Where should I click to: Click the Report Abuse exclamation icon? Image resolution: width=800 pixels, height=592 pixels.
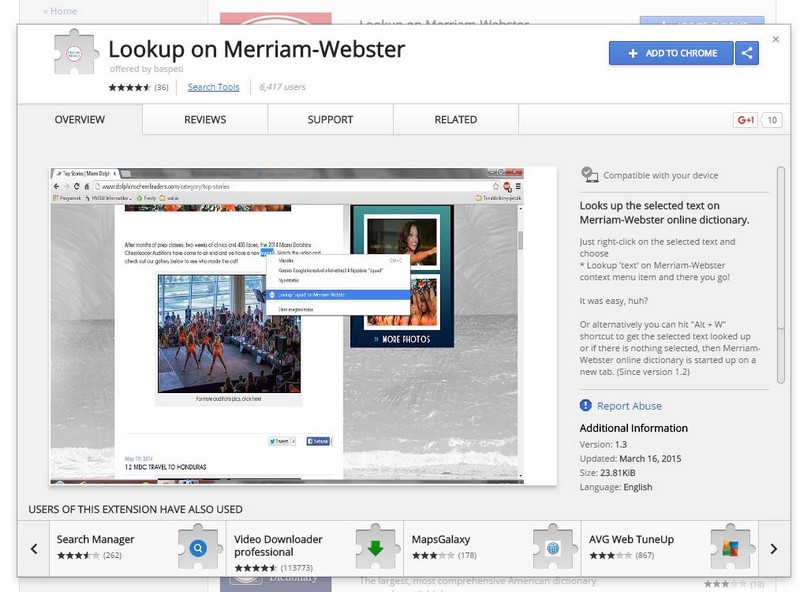[586, 406]
